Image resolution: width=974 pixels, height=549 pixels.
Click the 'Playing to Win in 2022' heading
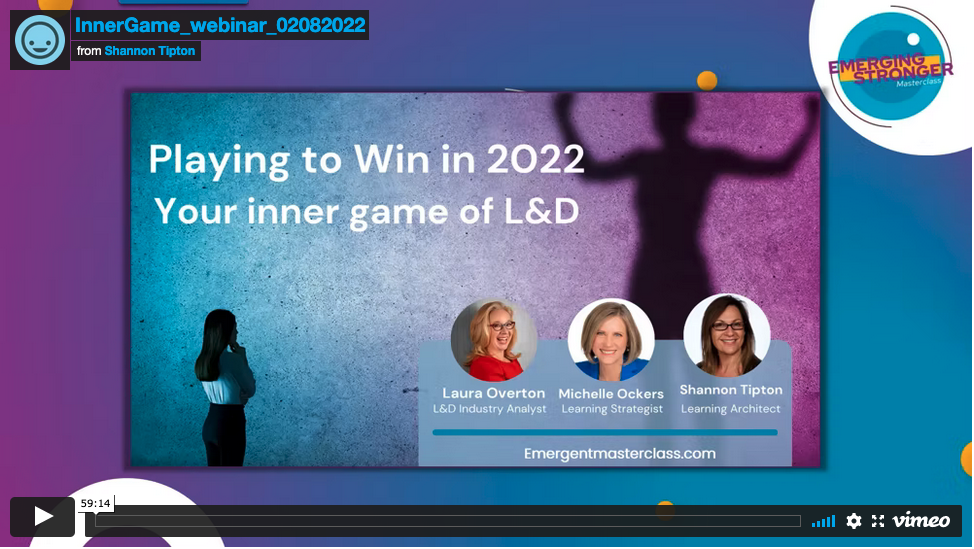pyautogui.click(x=366, y=160)
